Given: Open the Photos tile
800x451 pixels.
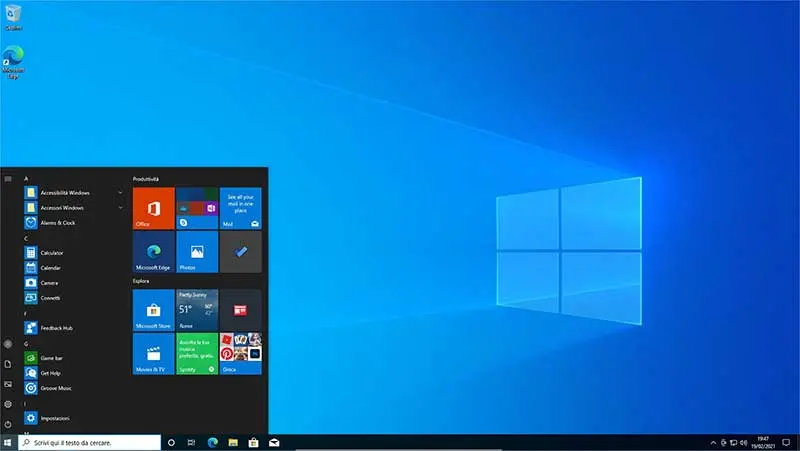Looking at the screenshot, I should pos(197,252).
